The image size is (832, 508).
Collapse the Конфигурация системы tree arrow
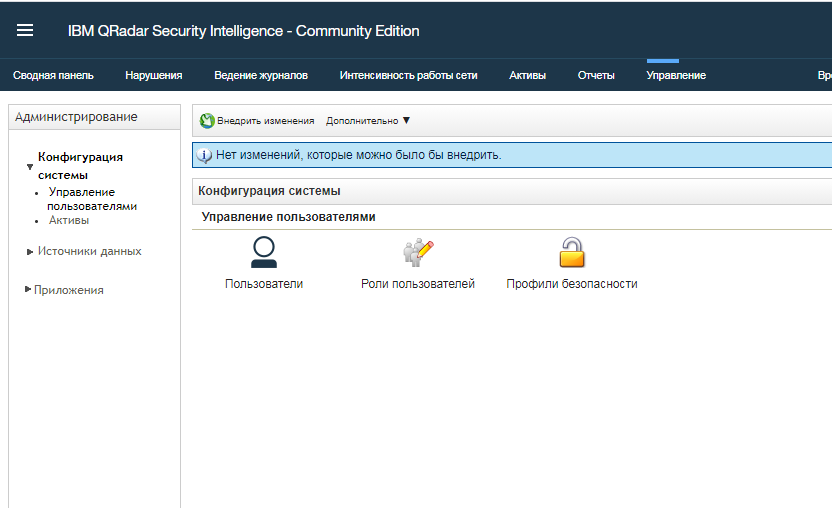pos(30,167)
